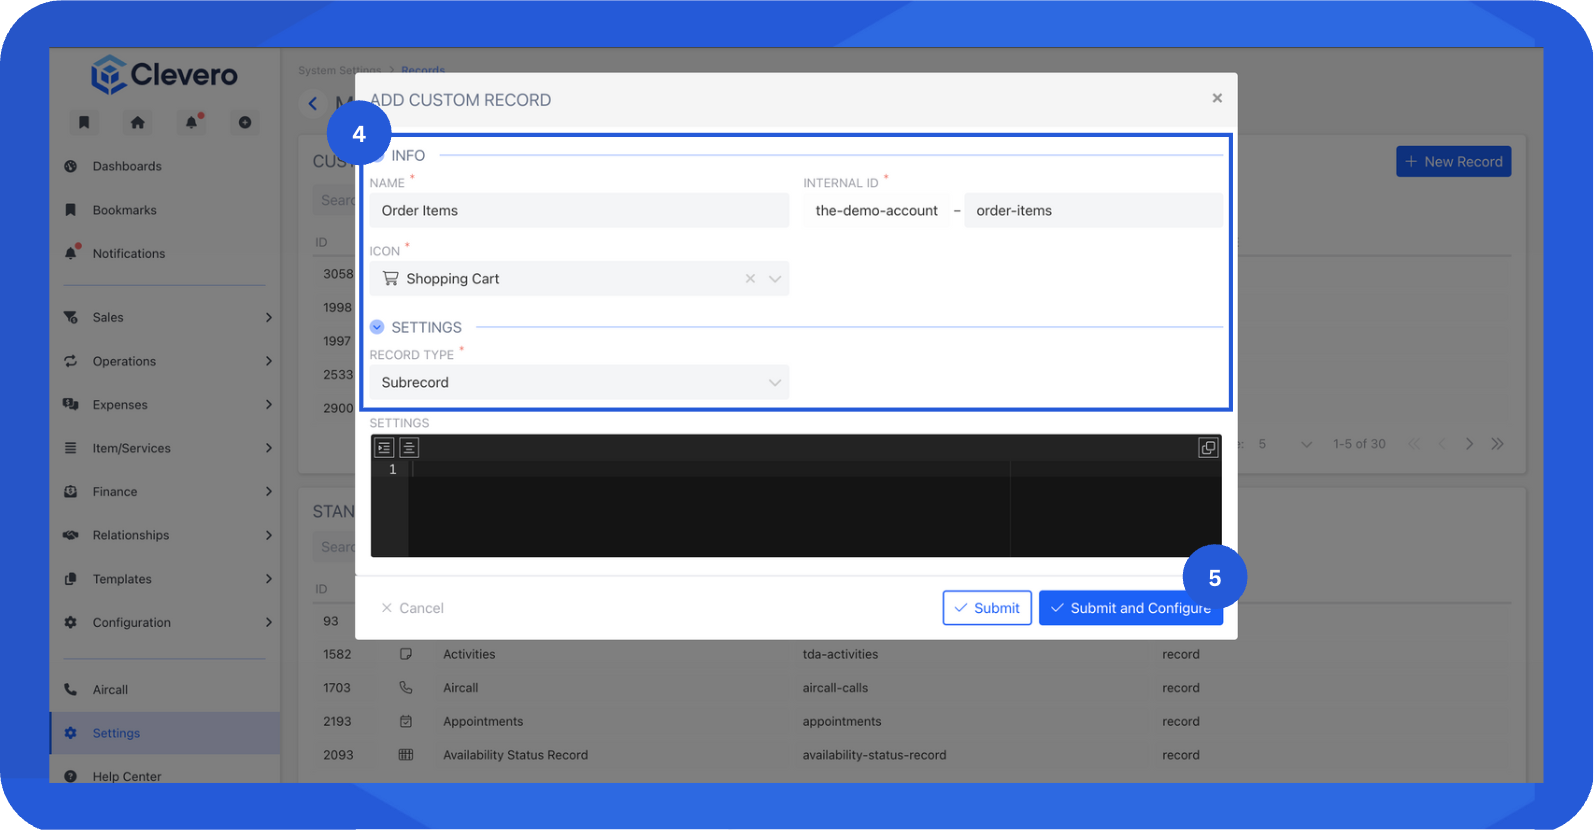Expand the Finance menu chevron
The height and width of the screenshot is (834, 1594).
pos(269,491)
